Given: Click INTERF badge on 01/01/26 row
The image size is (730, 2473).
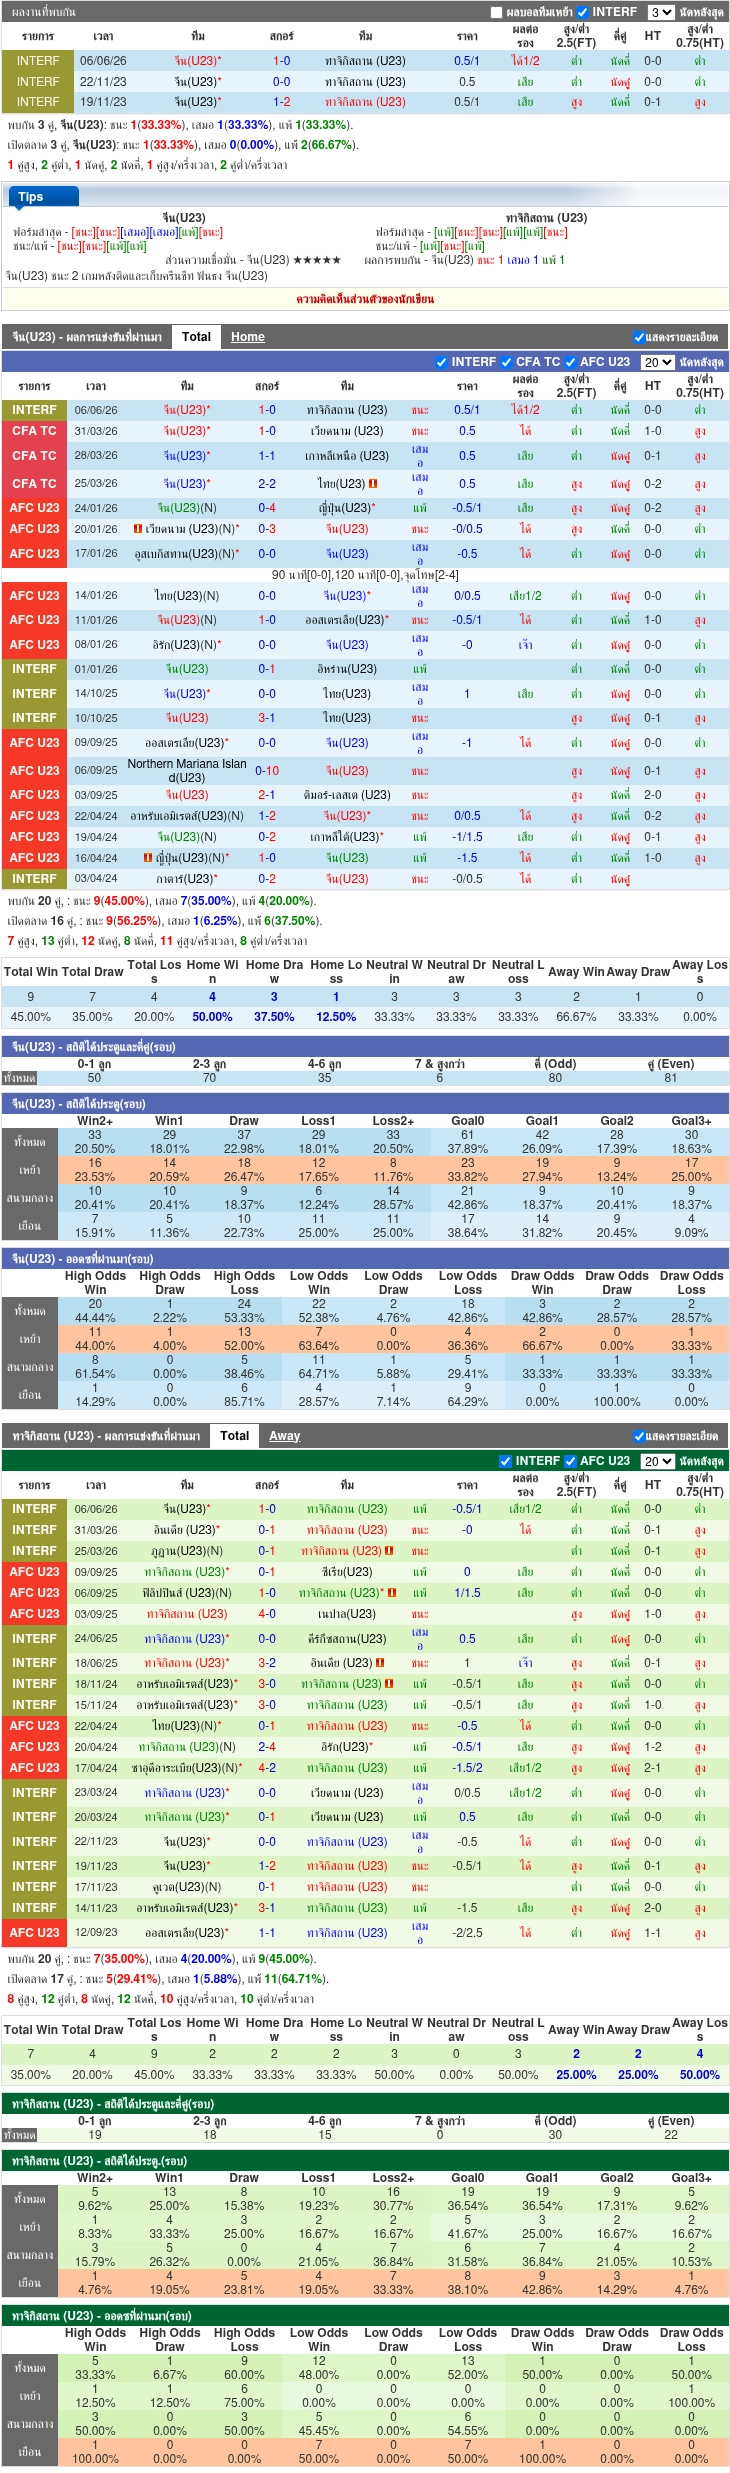Looking at the screenshot, I should click(34, 669).
